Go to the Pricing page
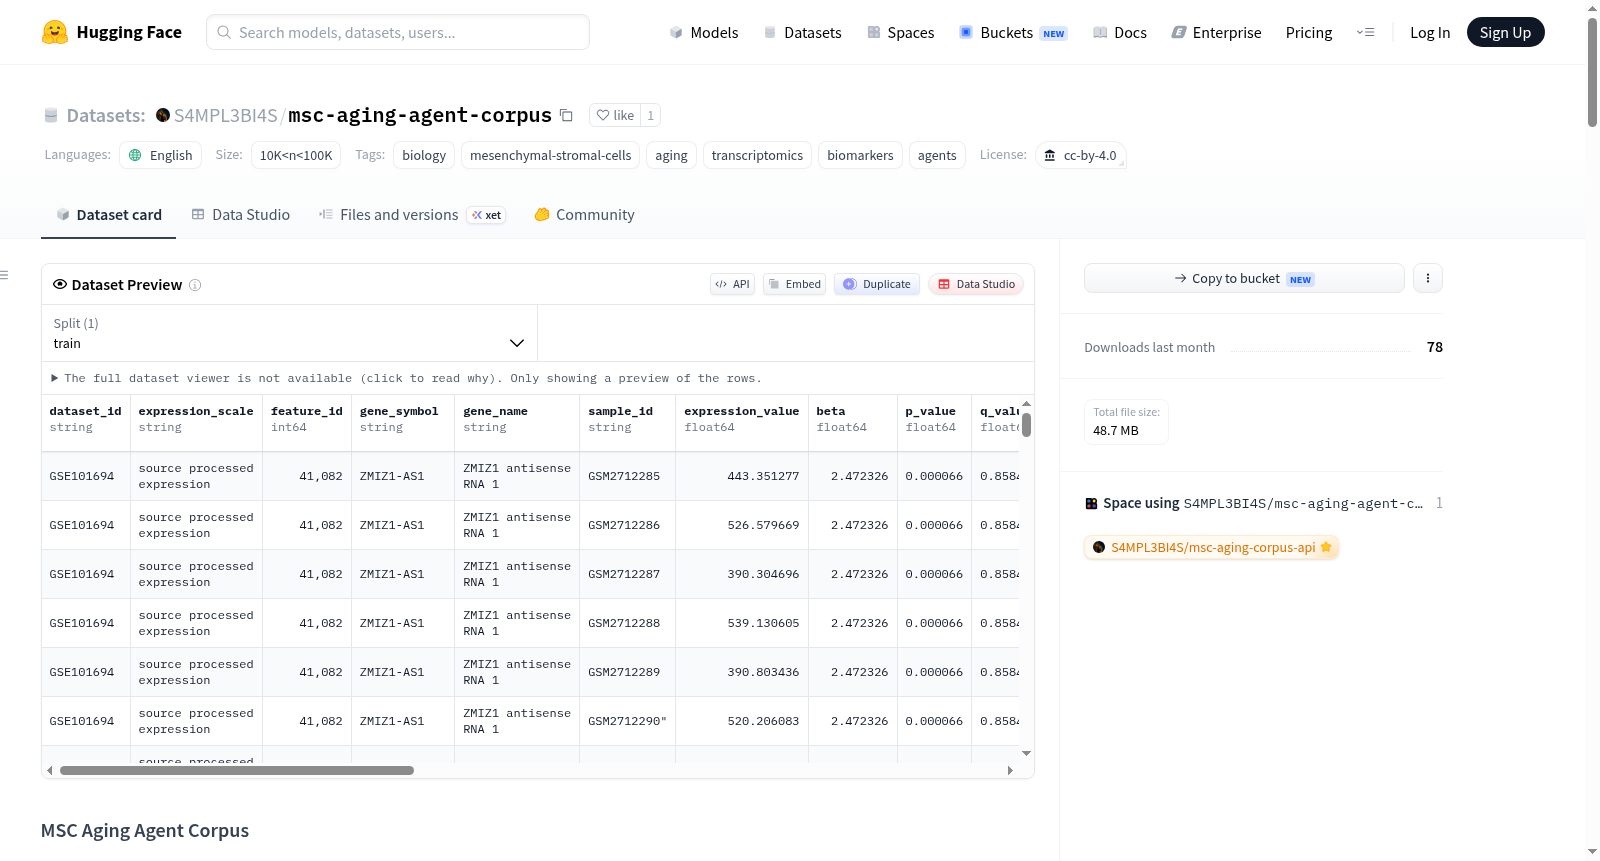 1309,32
